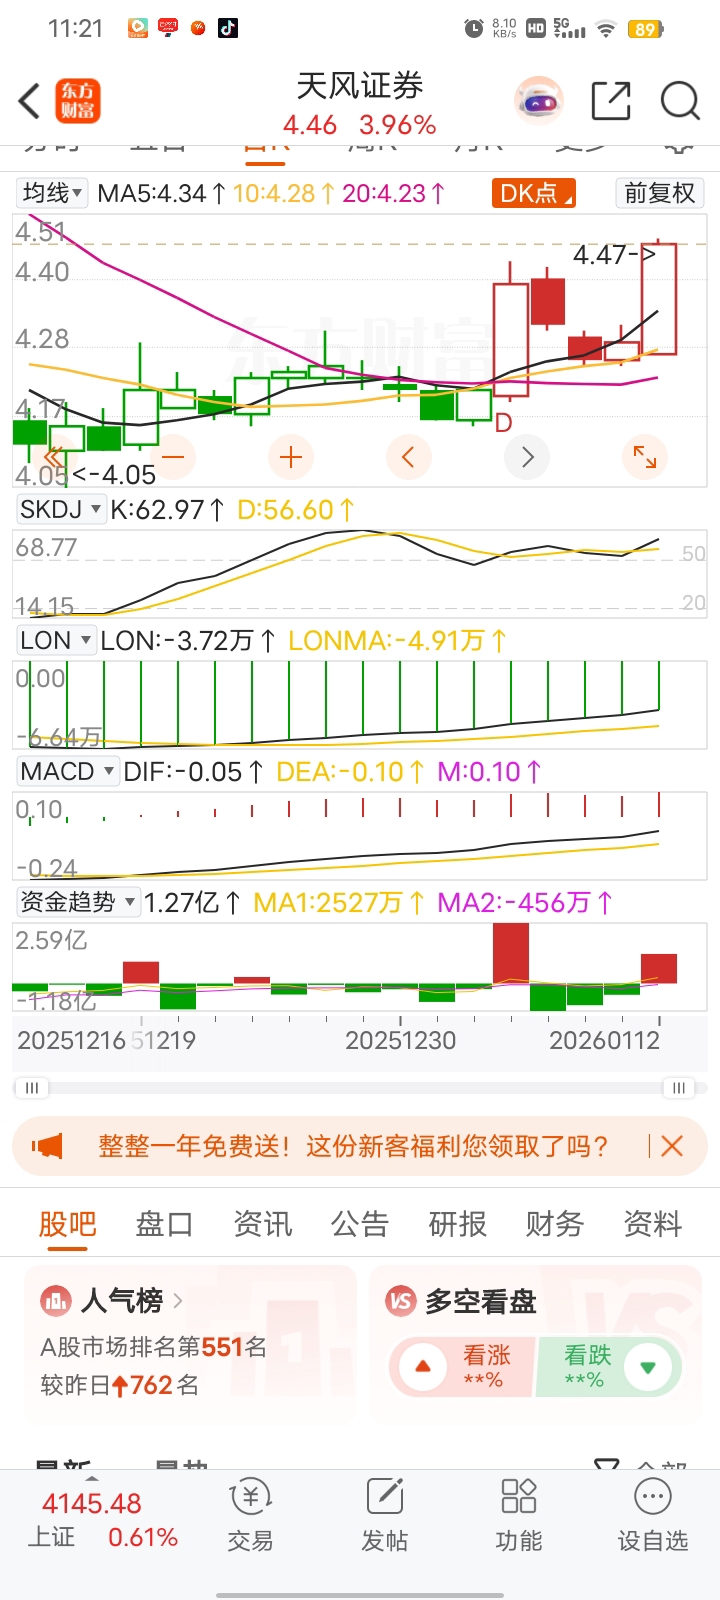Tap the 4.47 high price label
Screen dimensions: 720x1600
[x=614, y=255]
